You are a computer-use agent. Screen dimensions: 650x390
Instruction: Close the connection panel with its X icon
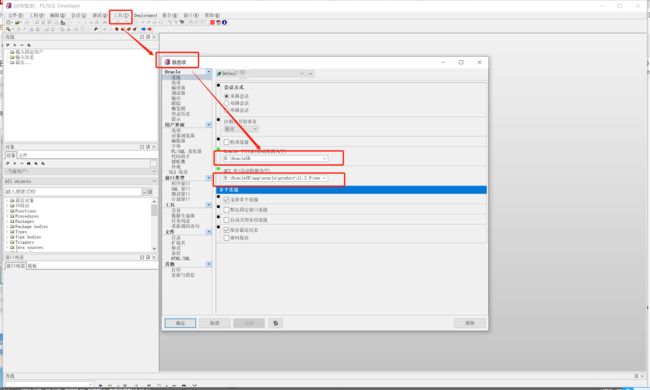(154, 37)
